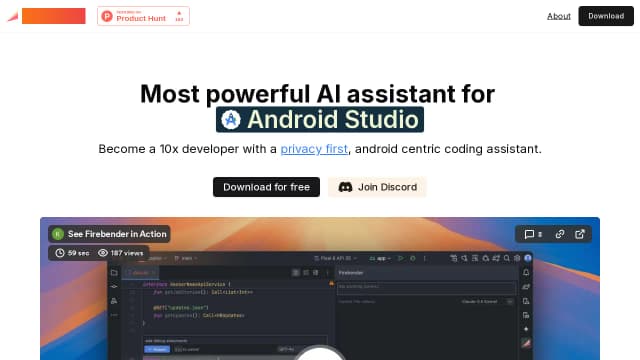Copy video link with chain icon

(x=560, y=234)
